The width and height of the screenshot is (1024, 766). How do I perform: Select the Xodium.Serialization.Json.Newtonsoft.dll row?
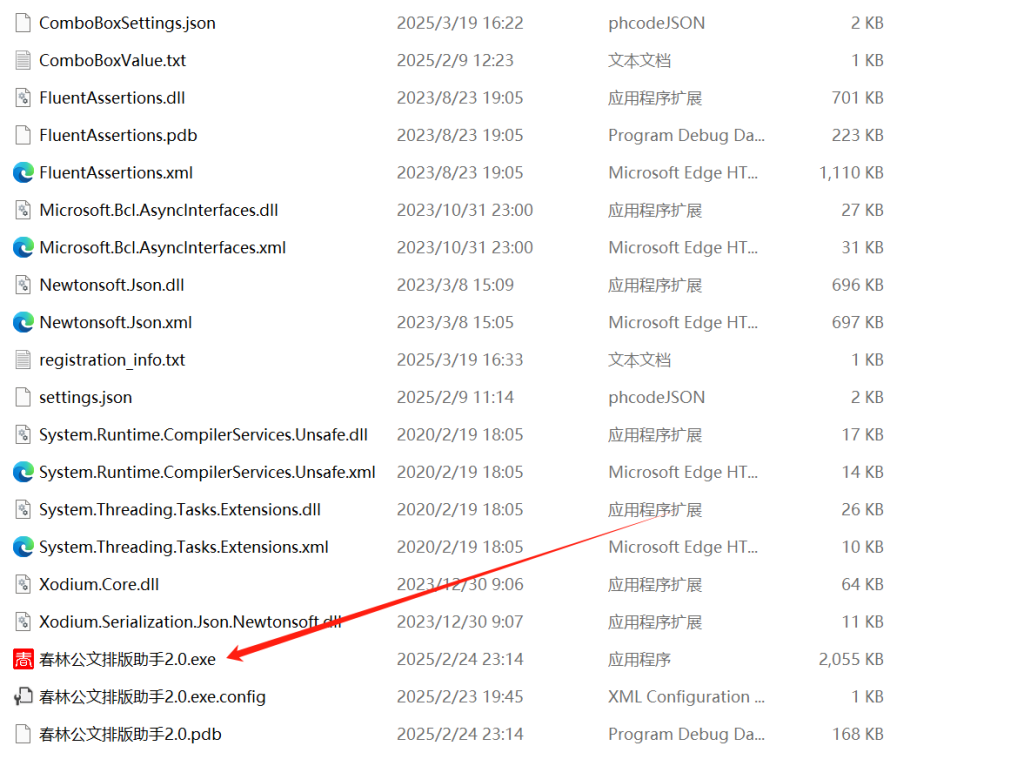coord(448,622)
